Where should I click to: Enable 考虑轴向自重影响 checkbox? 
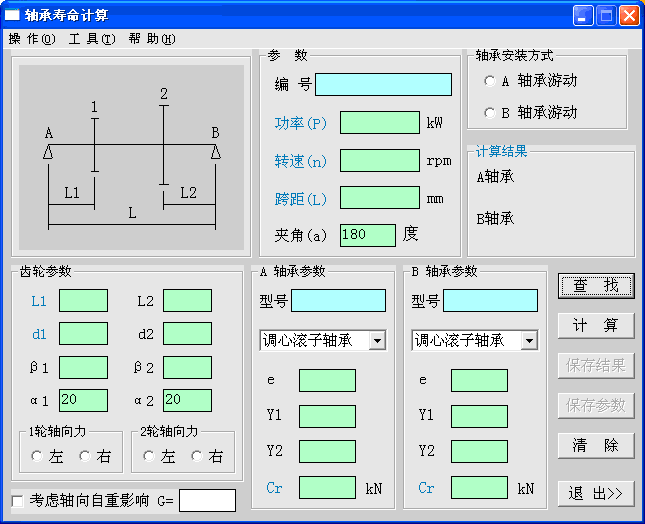click(x=17, y=500)
